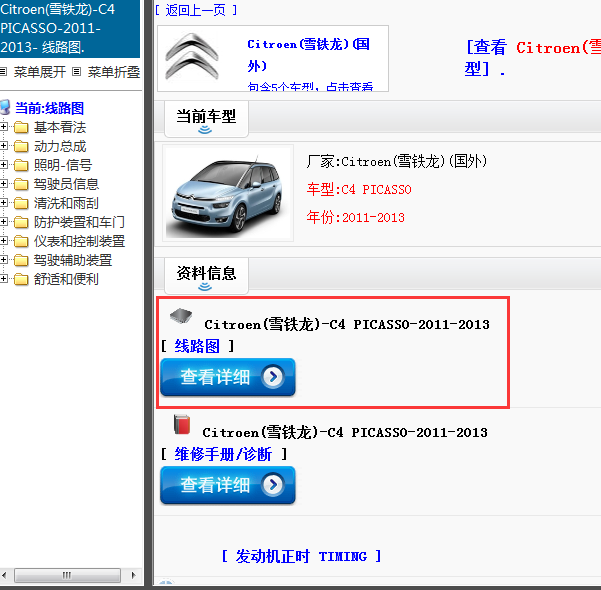The height and width of the screenshot is (590, 601).
Task: Expand the 舒适和便利 tree node
Action: click(x=3, y=278)
